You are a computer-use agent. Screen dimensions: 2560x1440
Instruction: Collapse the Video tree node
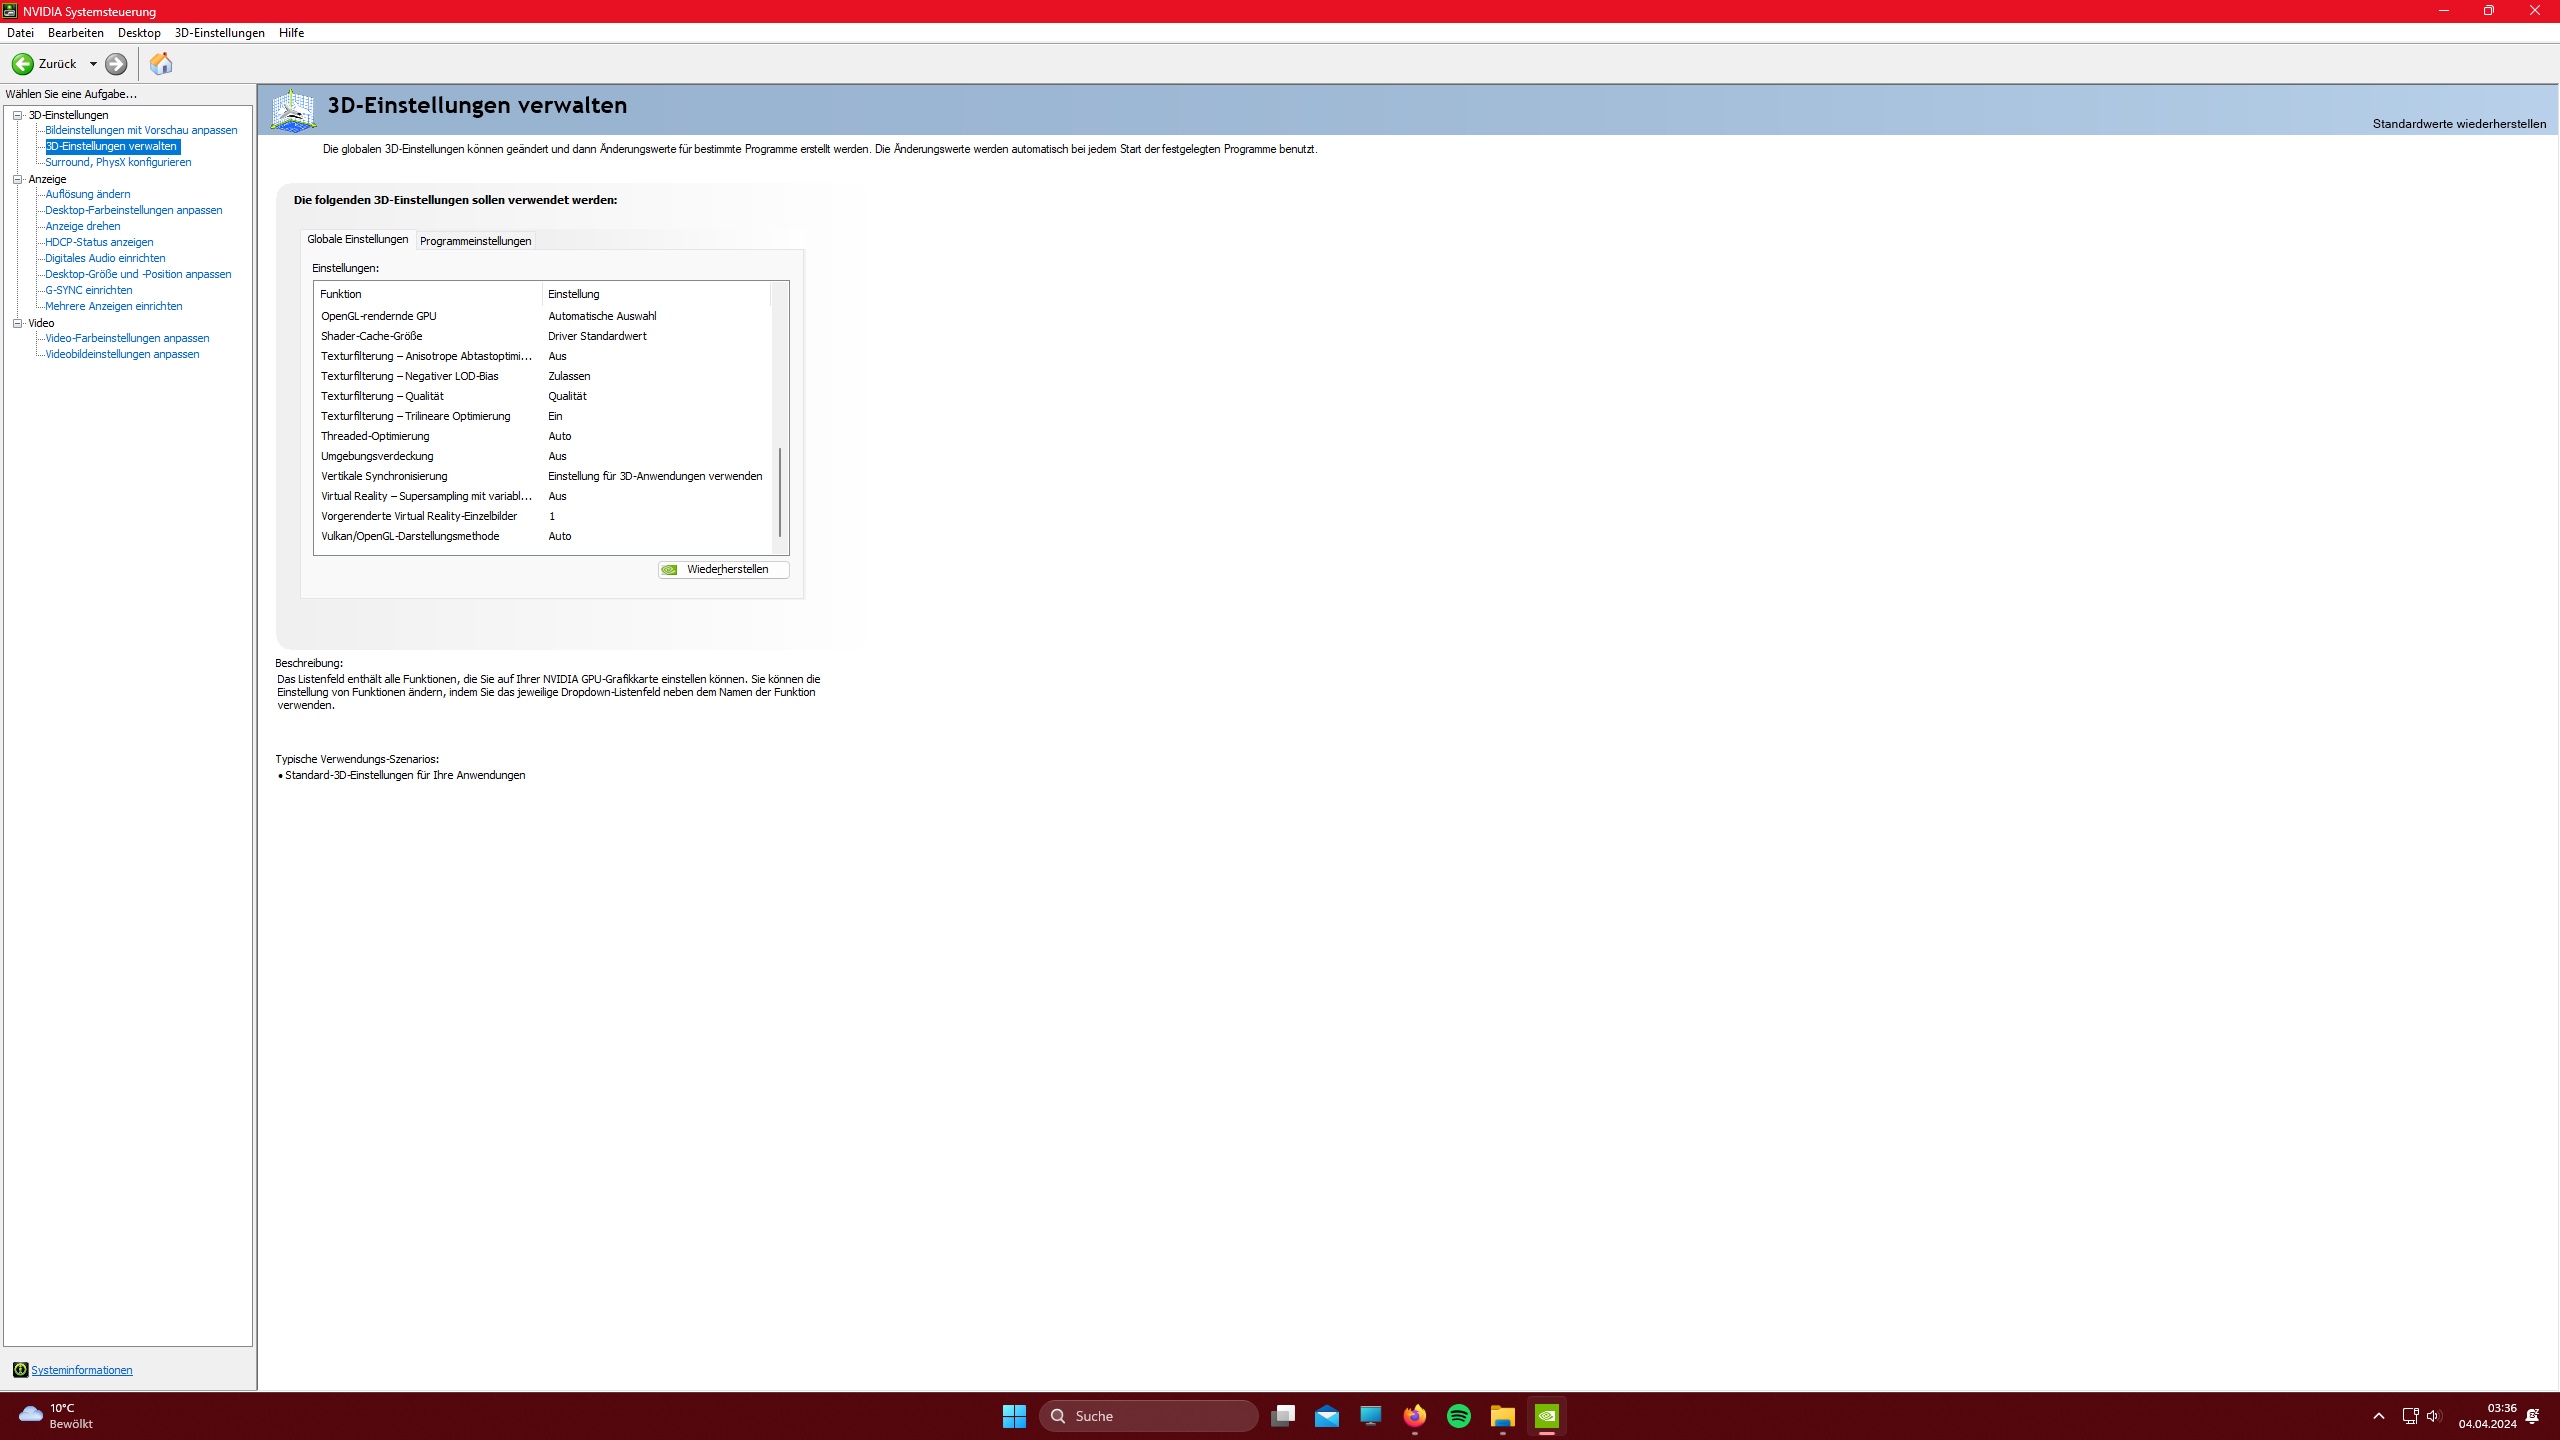17,323
